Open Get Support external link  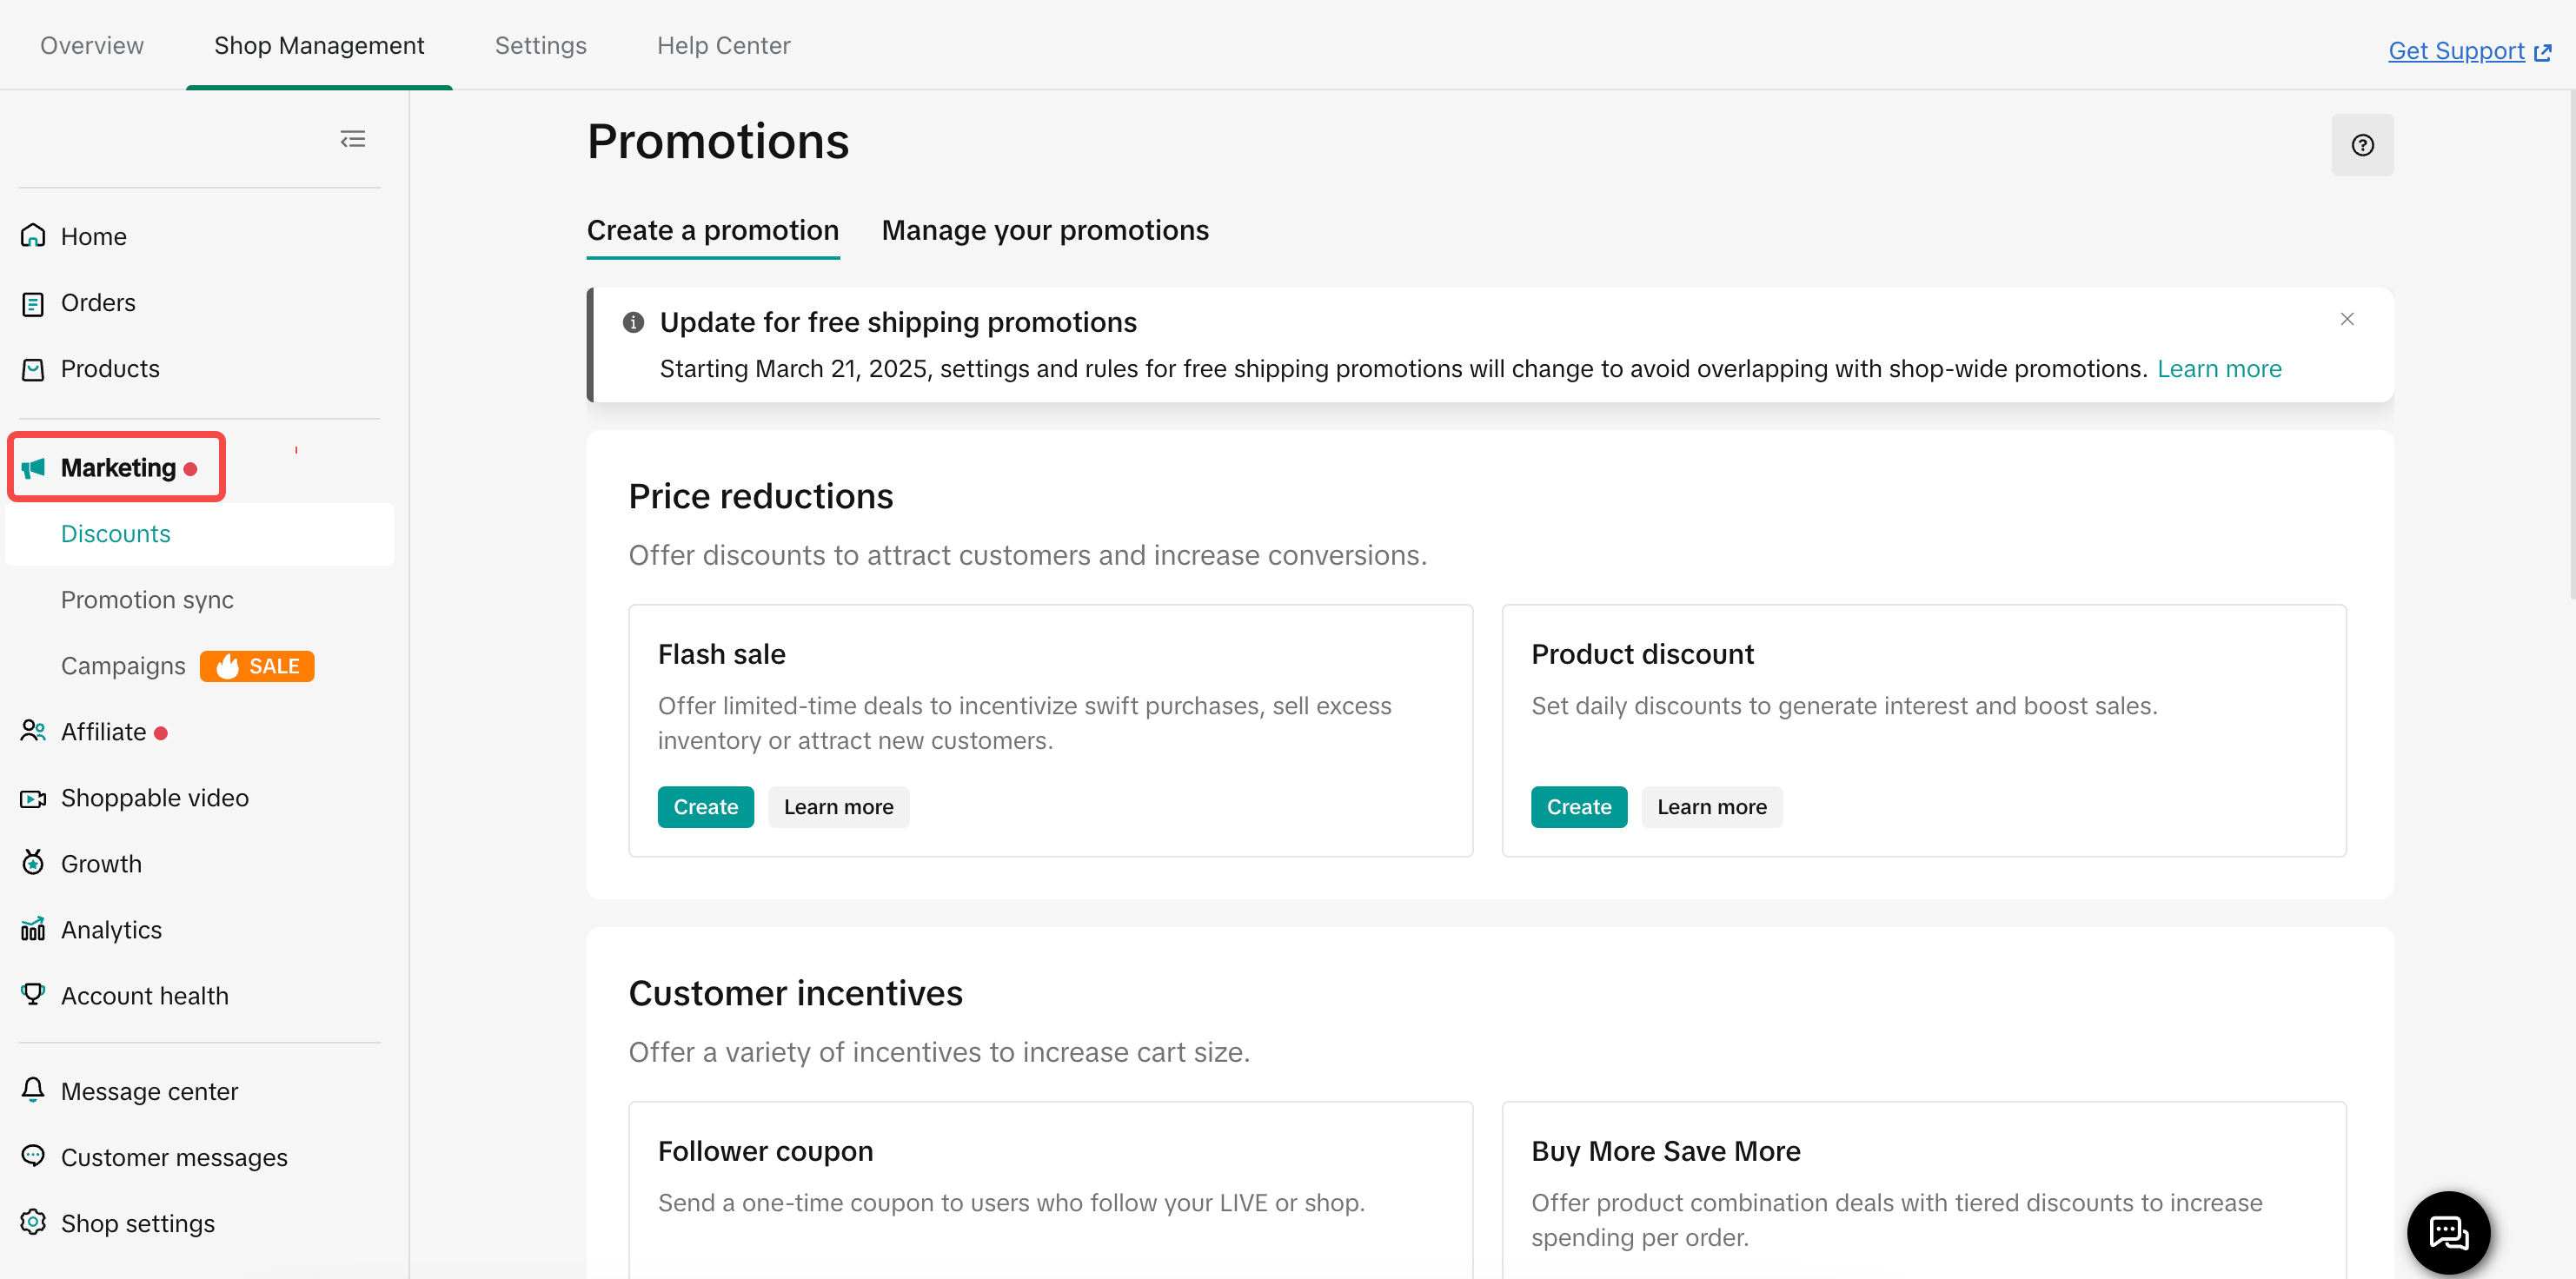2468,51
